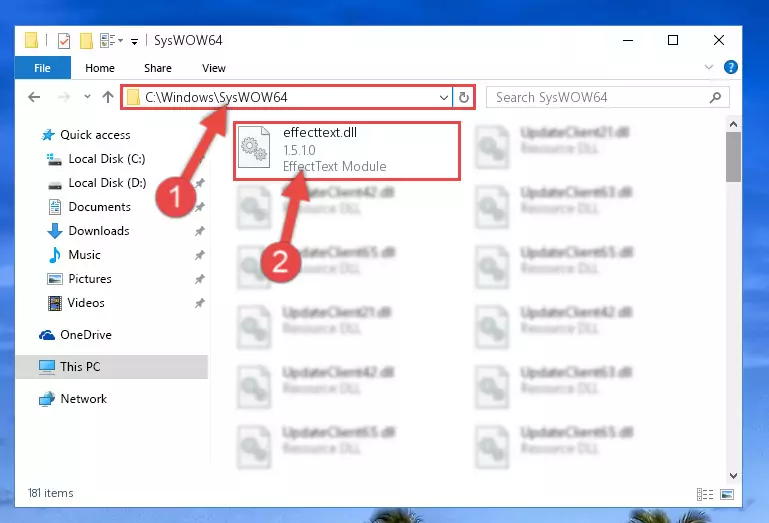769x523 pixels.
Task: Click the scroll up arrow of the file list
Action: click(733, 124)
